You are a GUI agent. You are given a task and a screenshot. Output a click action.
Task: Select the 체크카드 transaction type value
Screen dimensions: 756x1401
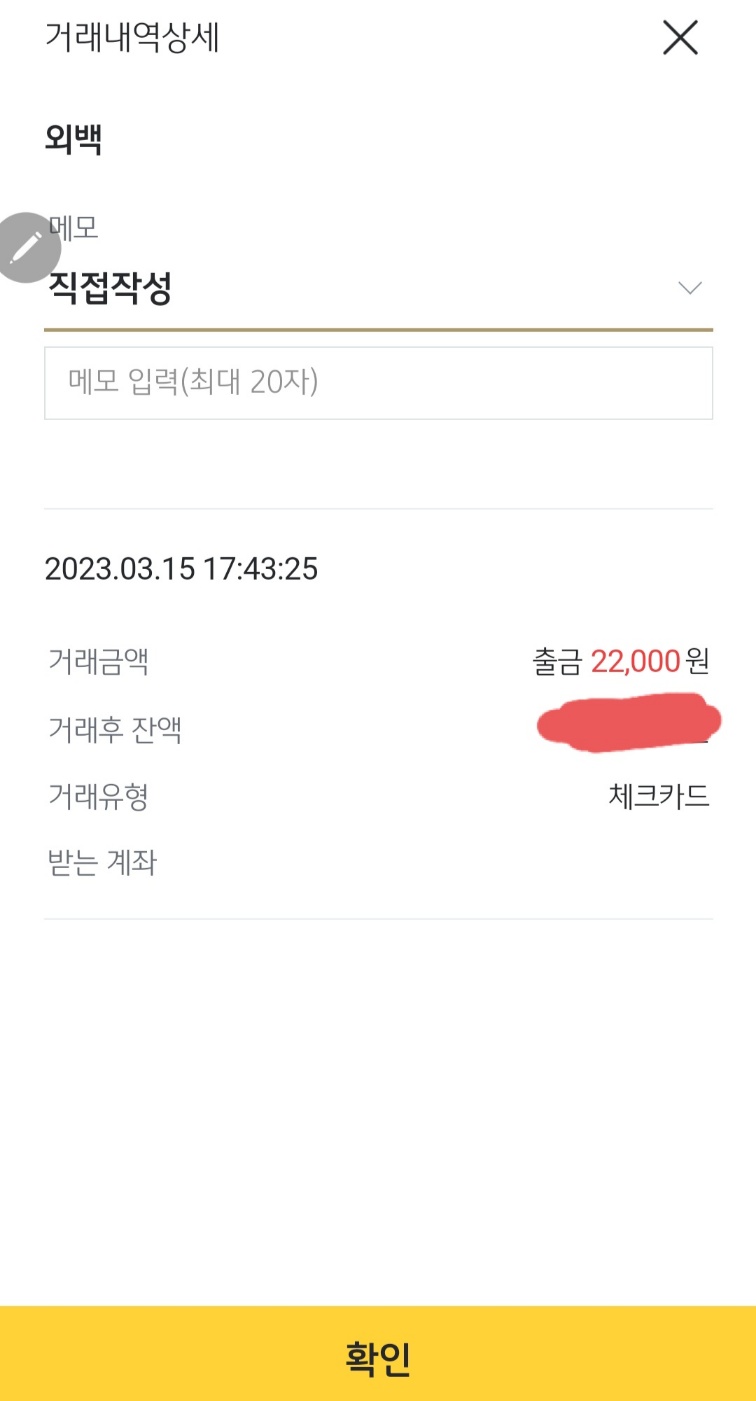(659, 796)
